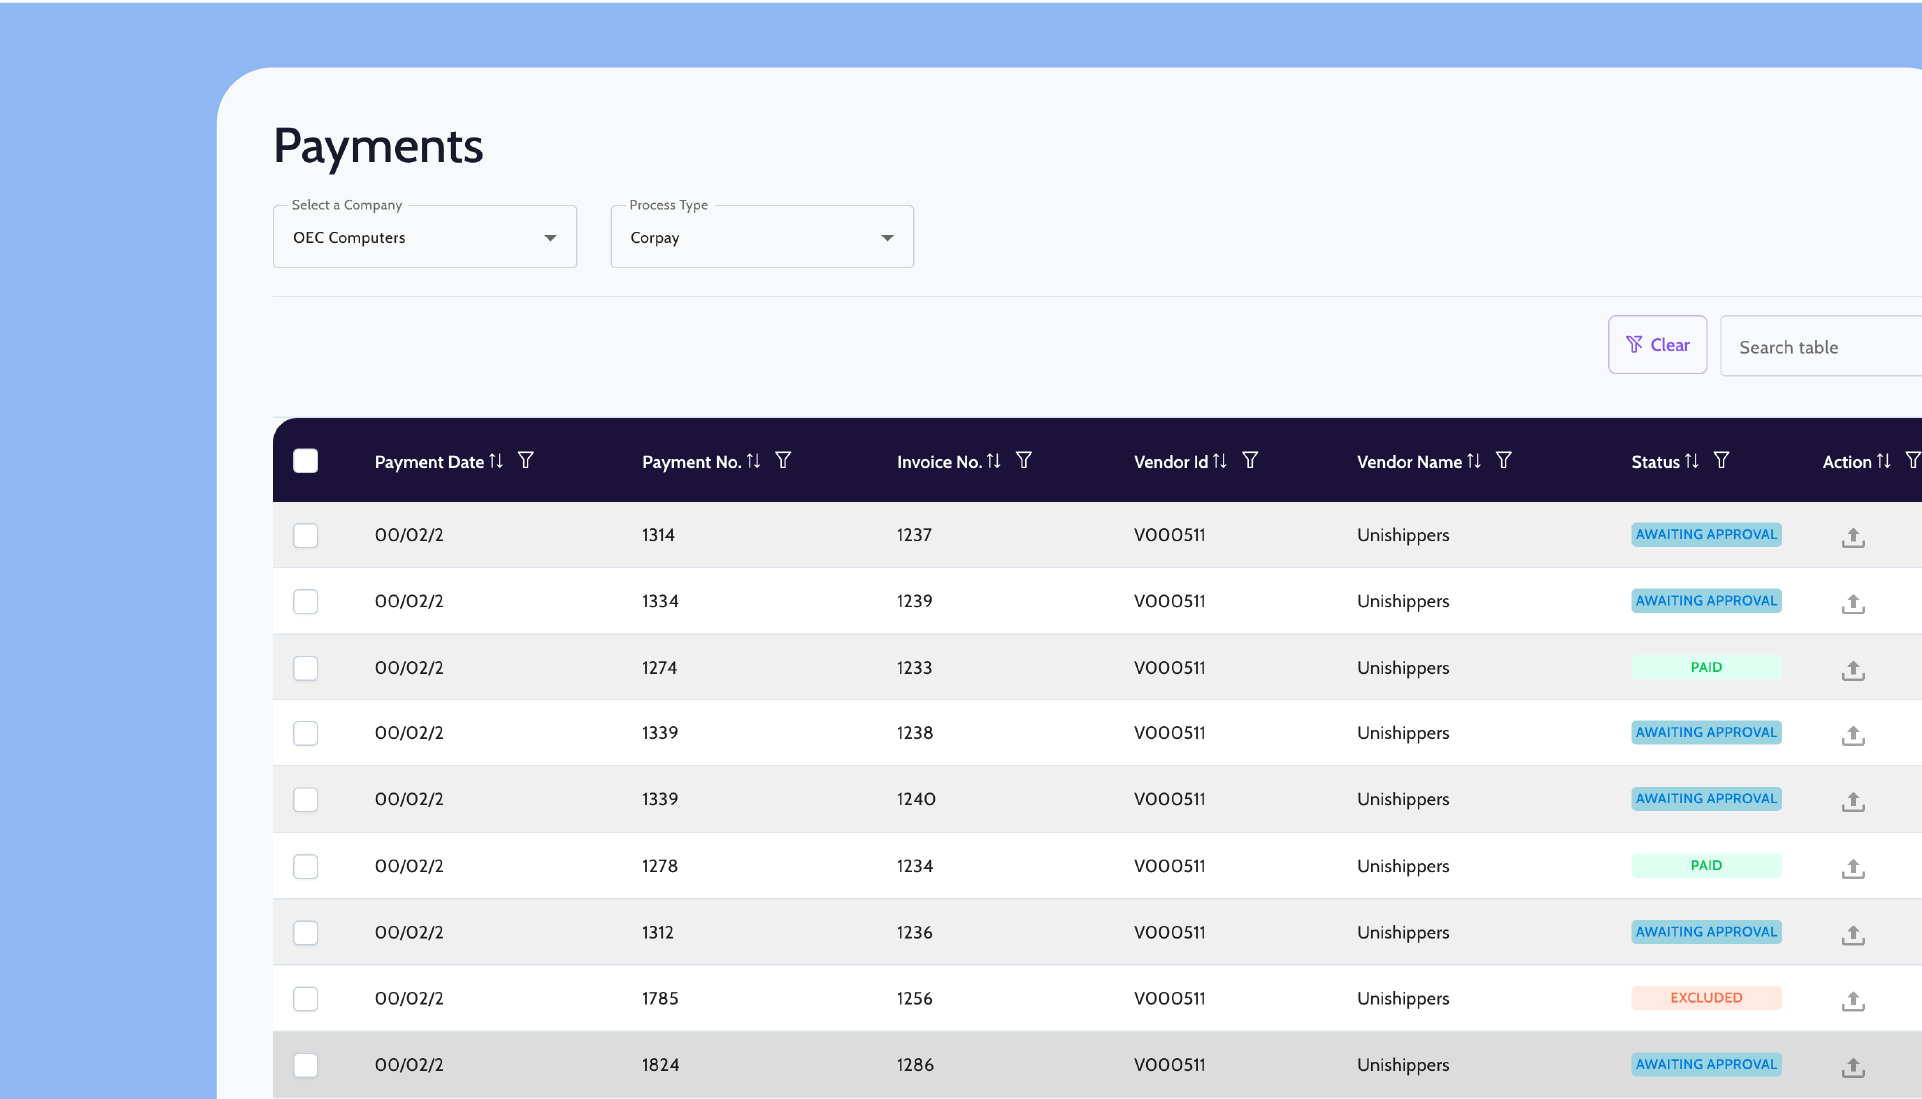Click the Search table field
The width and height of the screenshot is (1922, 1099).
1820,347
